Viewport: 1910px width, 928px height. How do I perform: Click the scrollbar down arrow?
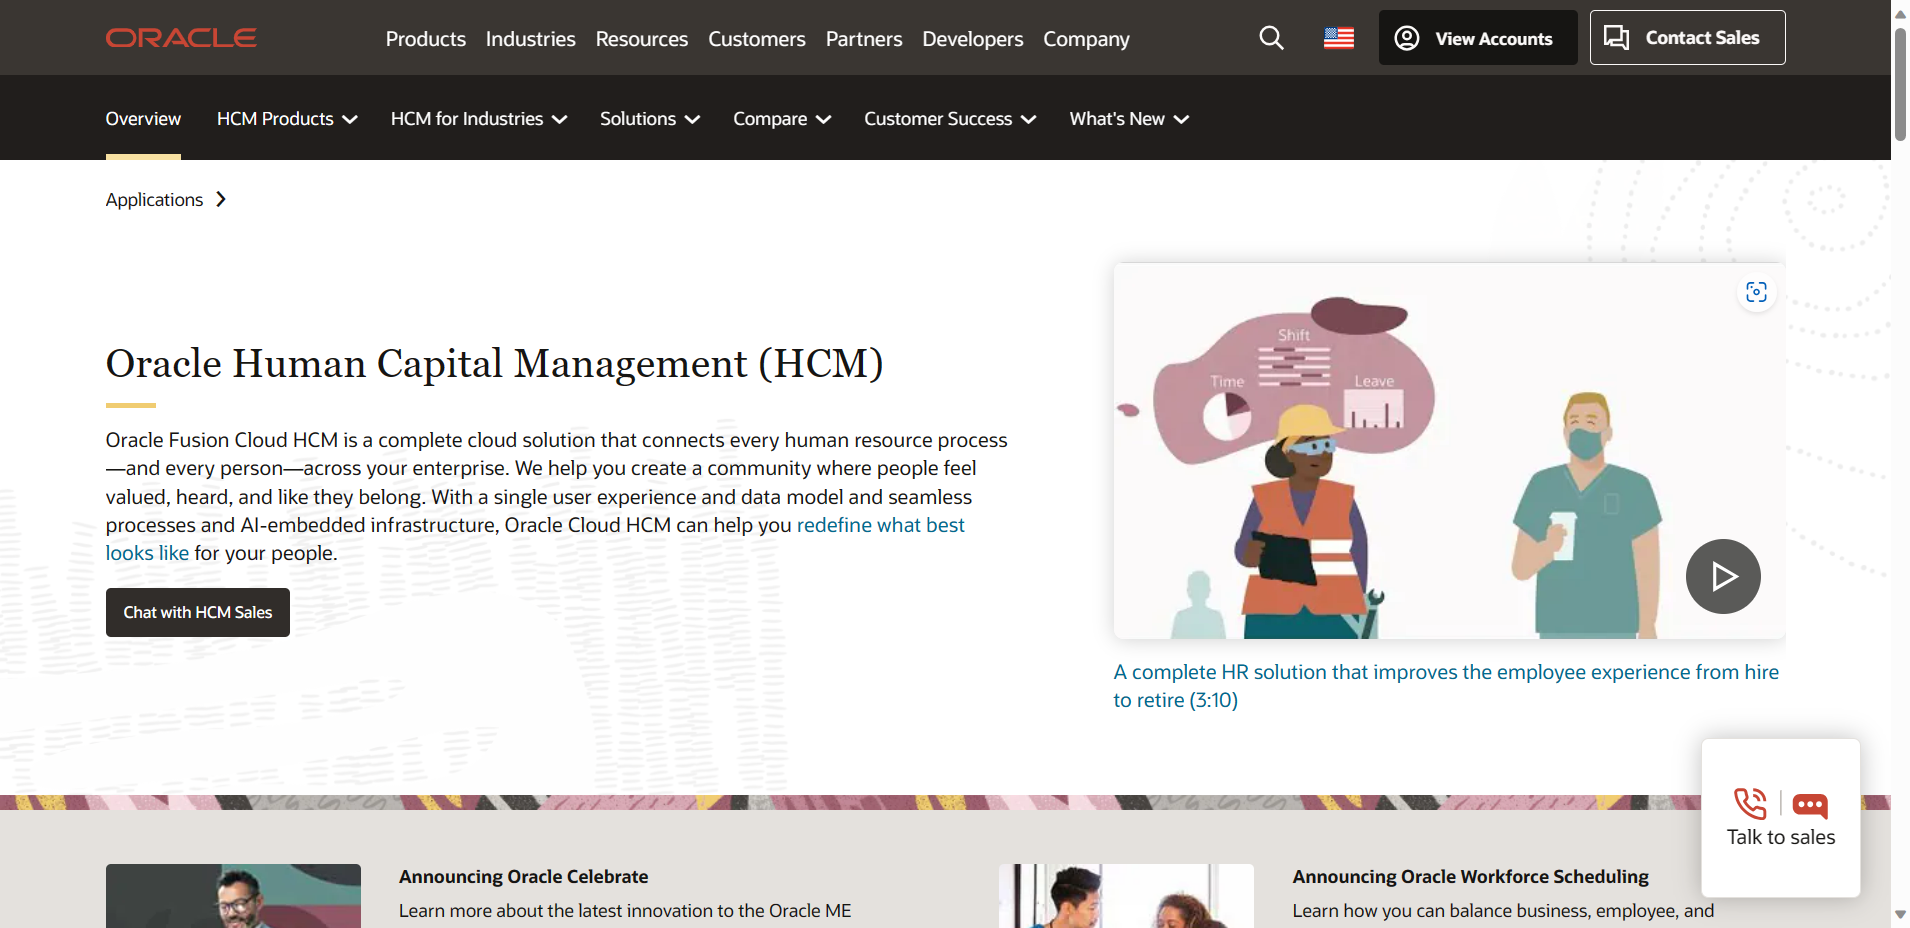pyautogui.click(x=1900, y=915)
